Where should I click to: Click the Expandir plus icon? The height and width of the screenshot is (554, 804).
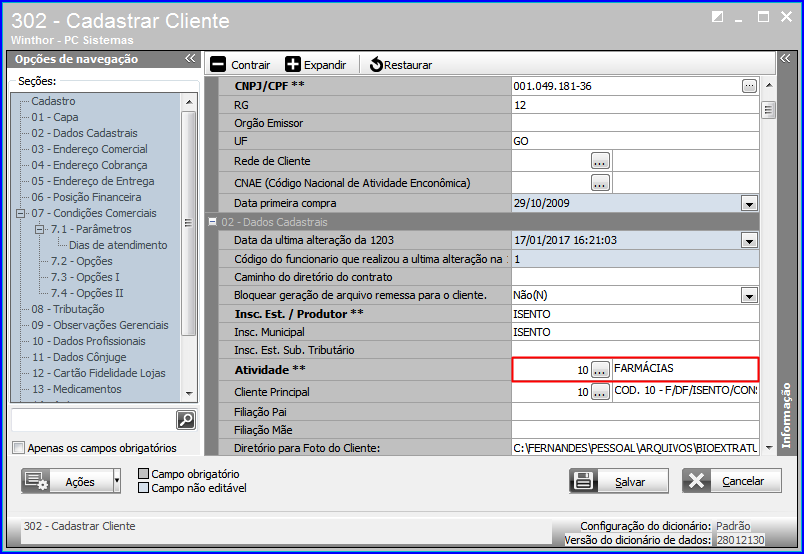[293, 65]
